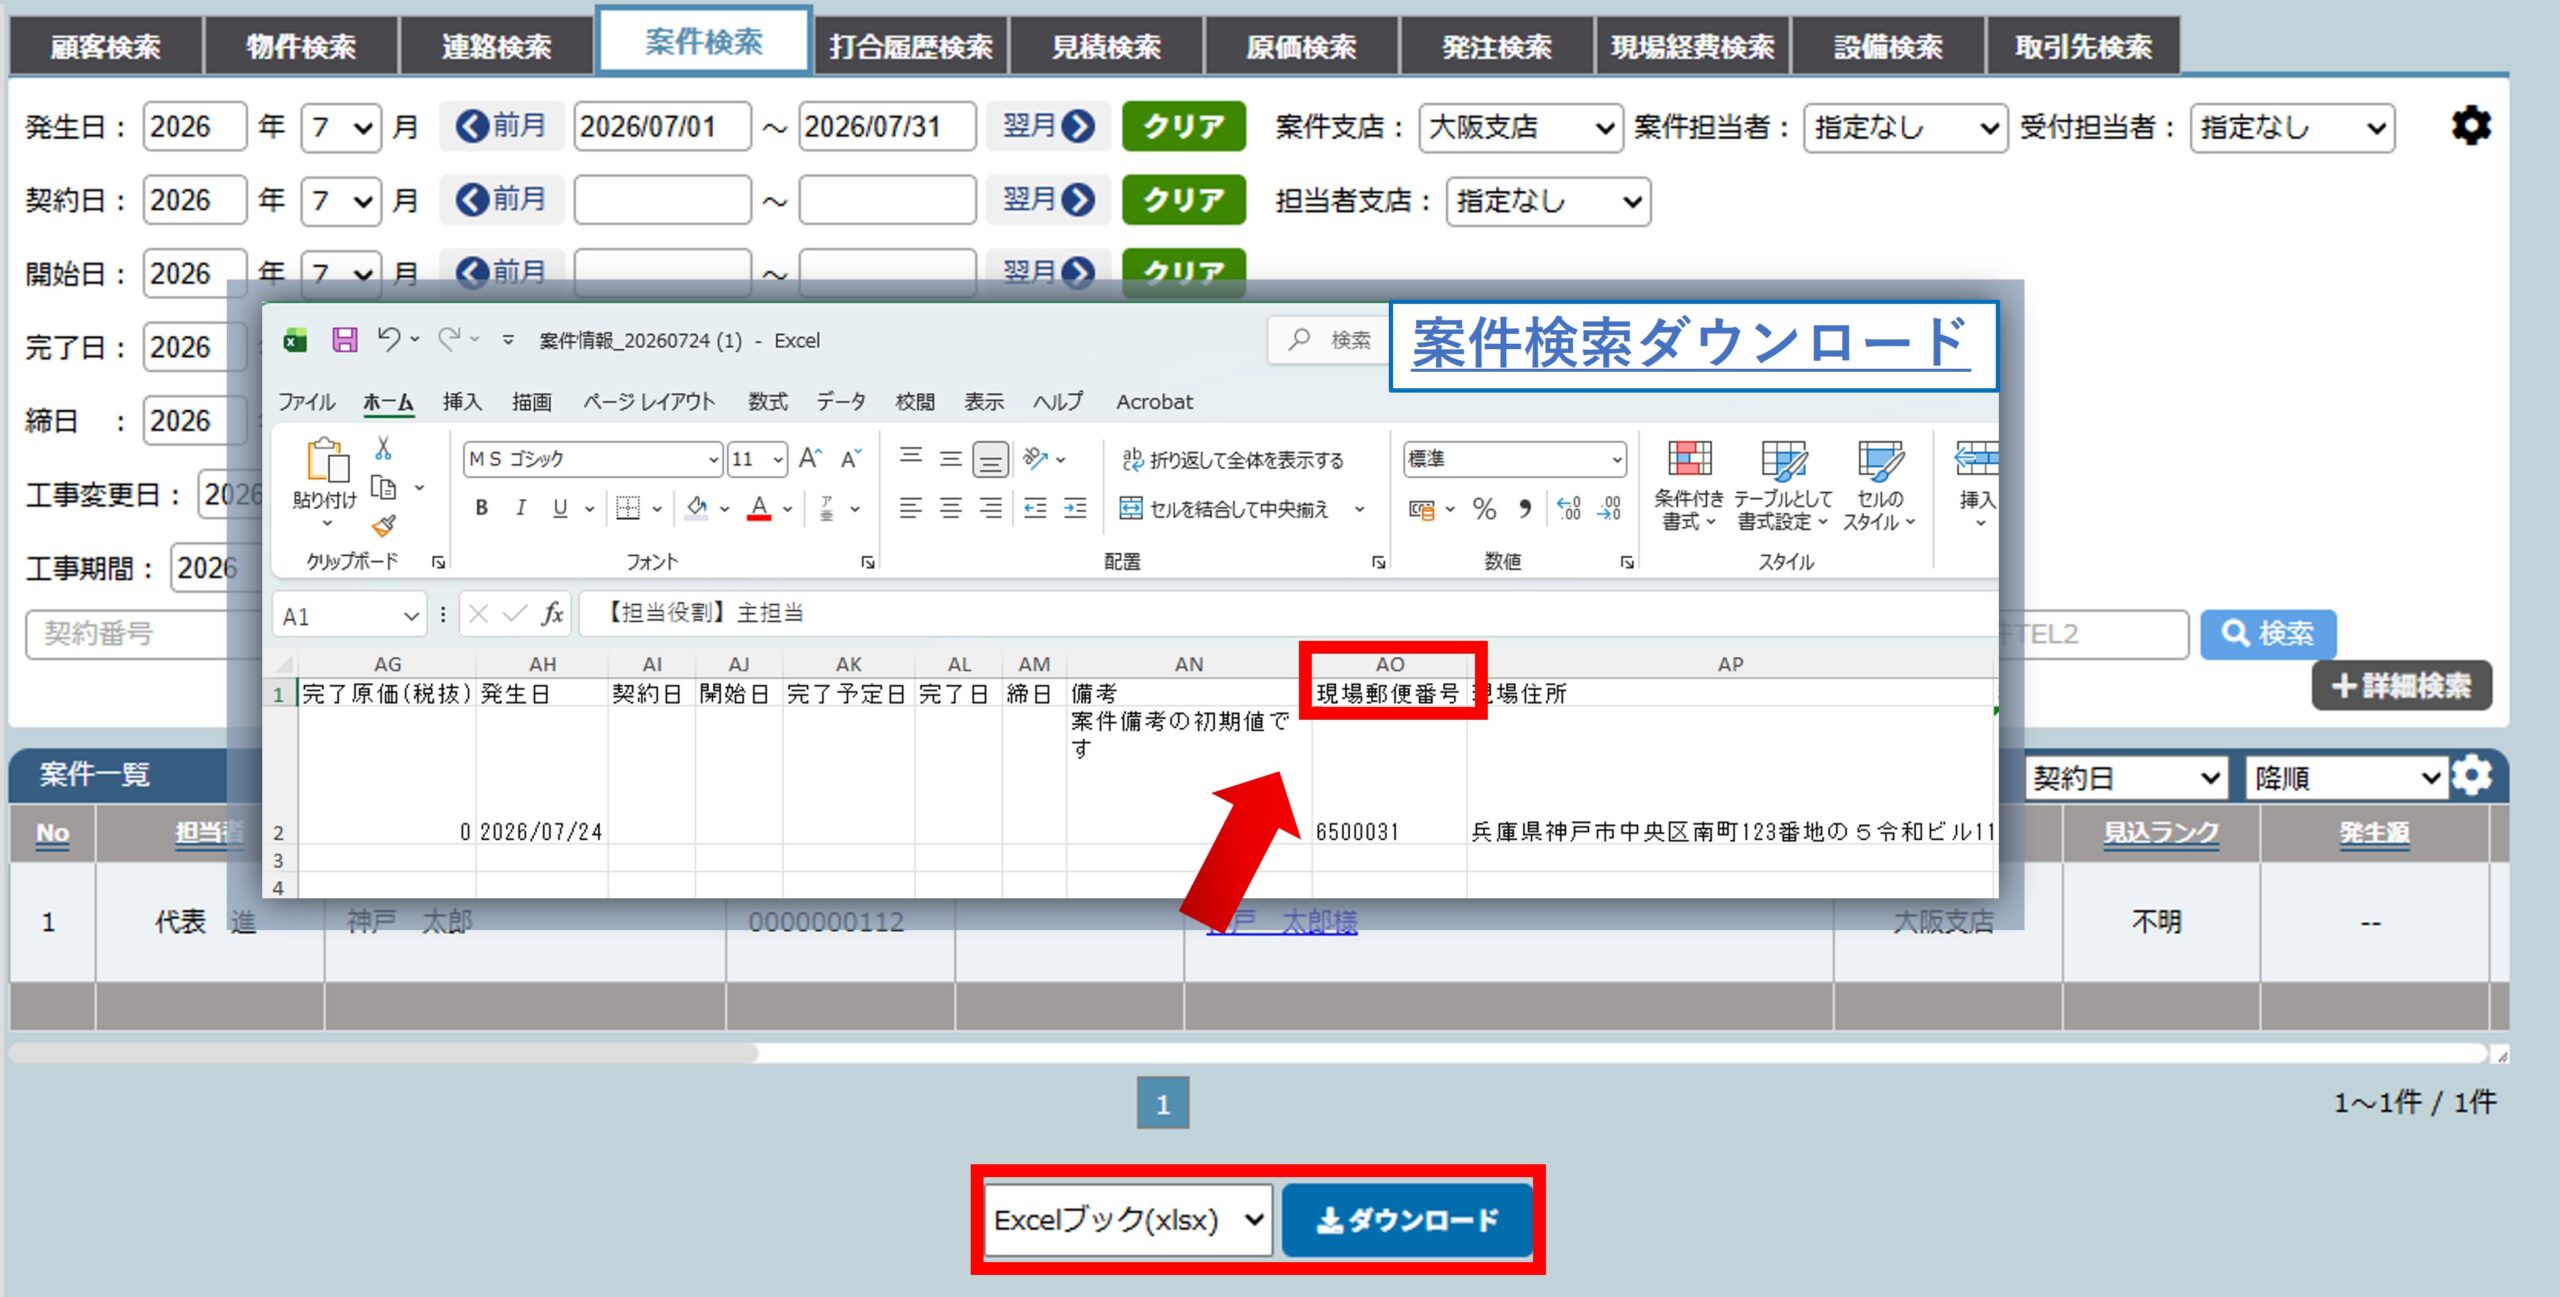Click the cell styles (セルのスタイル) icon
Image resolution: width=2560 pixels, height=1297 pixels.
point(1880,459)
